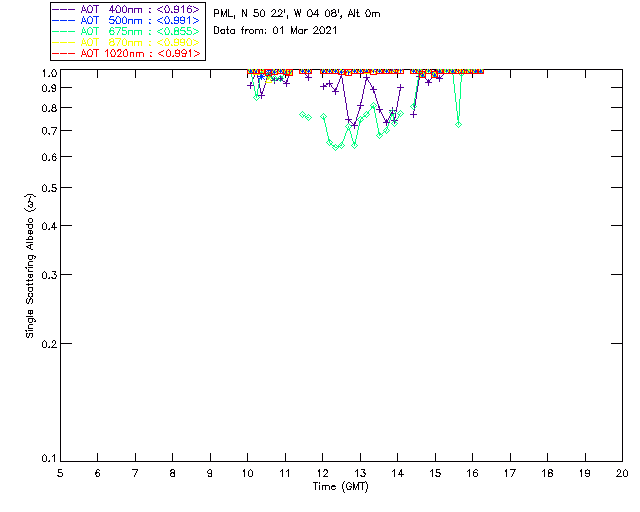Image resolution: width=640 pixels, height=512 pixels.
Task: Click the AOT 675nm legend entry
Action: tap(126, 31)
